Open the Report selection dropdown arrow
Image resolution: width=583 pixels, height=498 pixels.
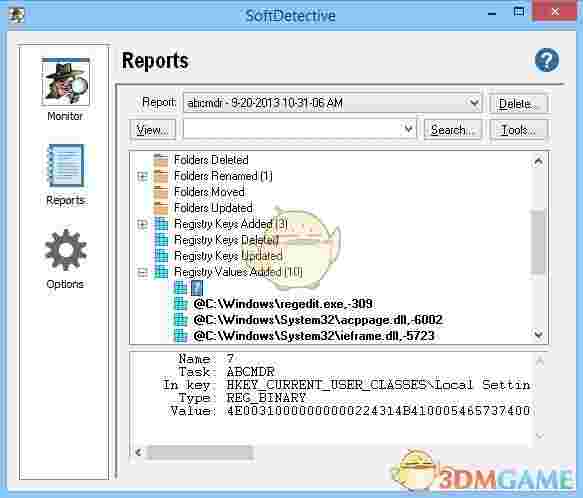(x=474, y=103)
